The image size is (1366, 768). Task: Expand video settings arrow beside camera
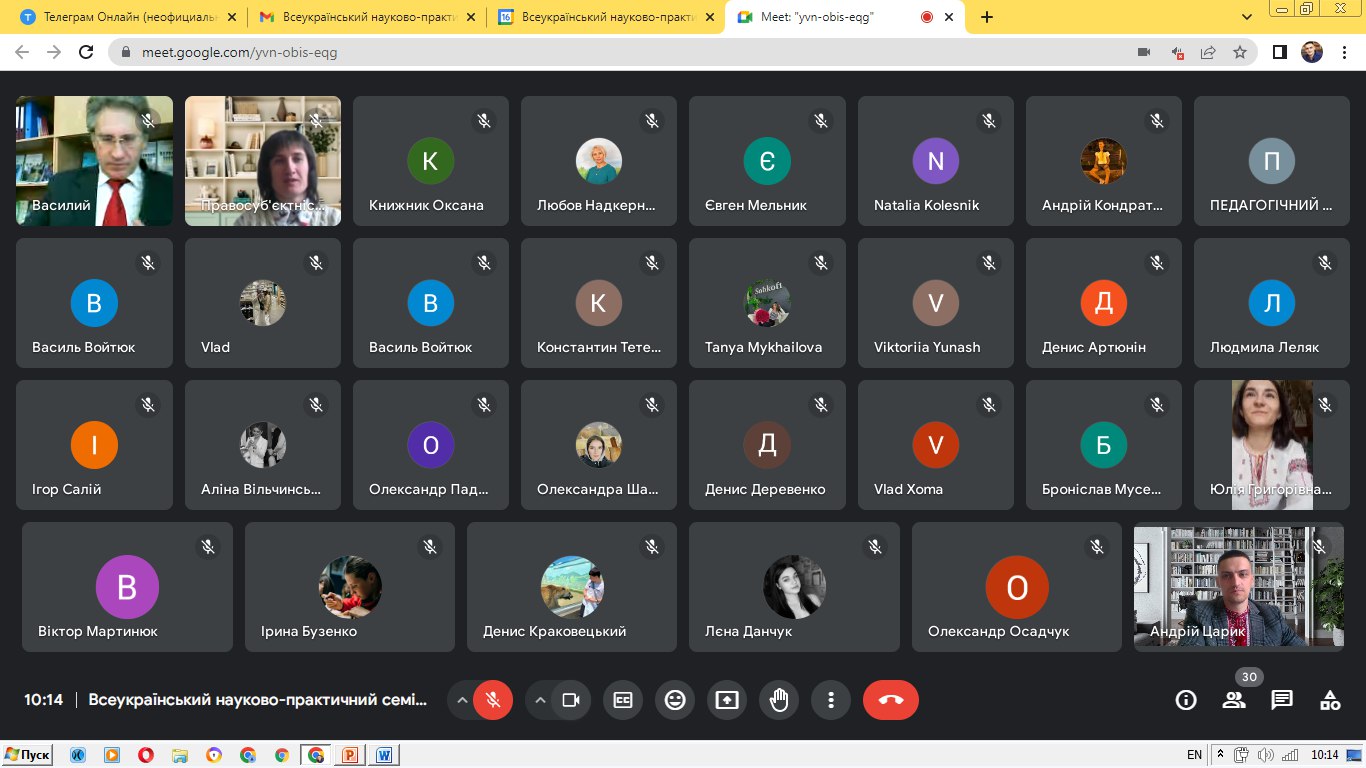click(x=541, y=700)
